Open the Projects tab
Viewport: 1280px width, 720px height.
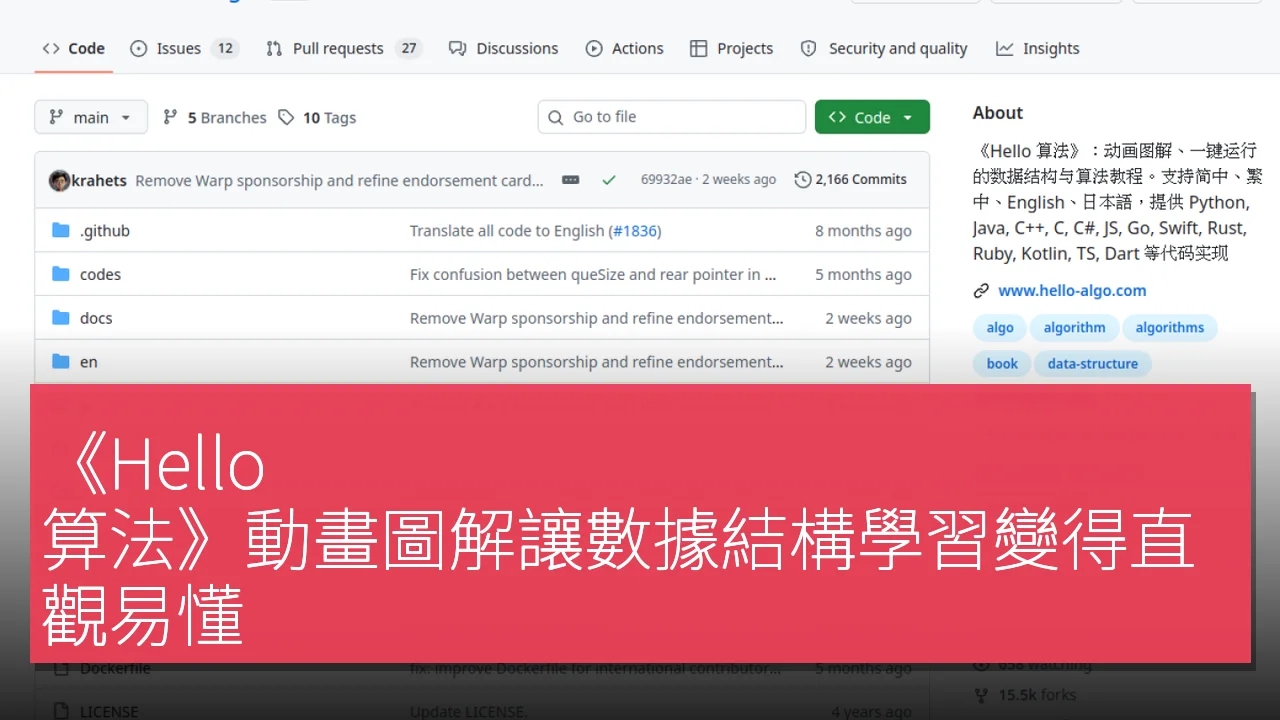coord(732,48)
